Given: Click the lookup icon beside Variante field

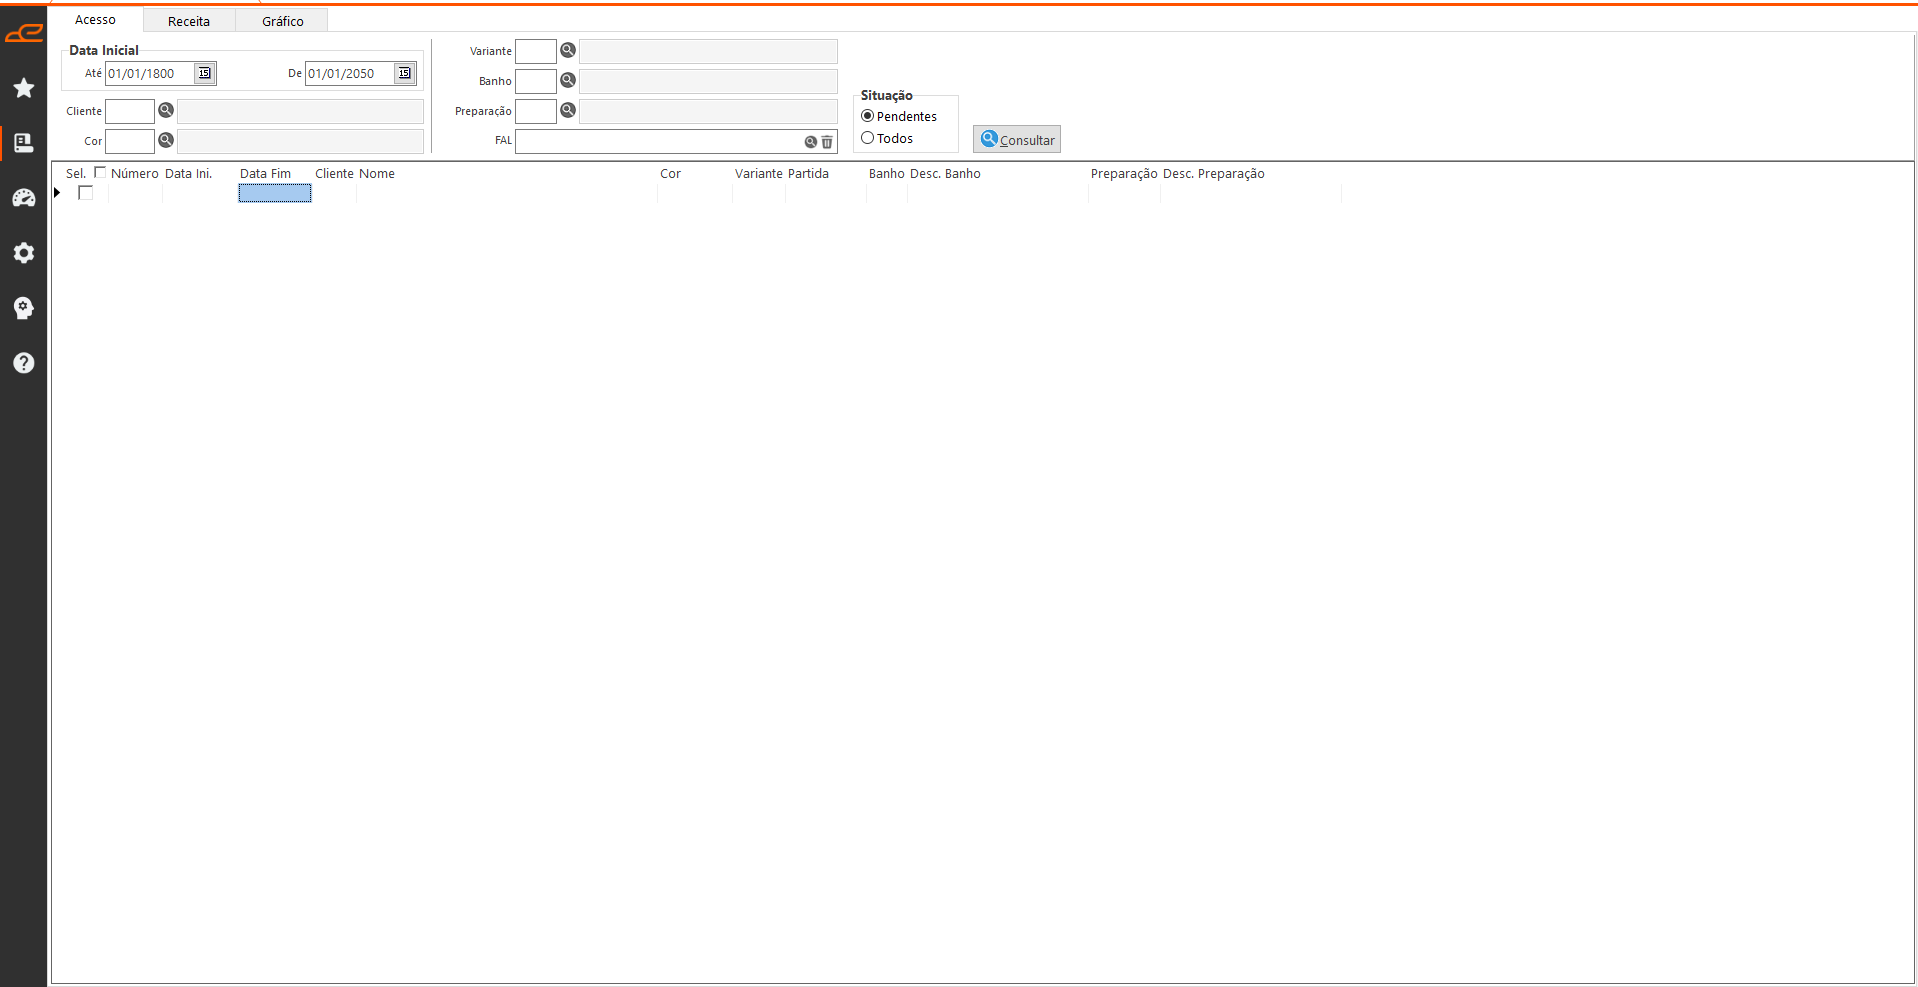Looking at the screenshot, I should click(x=568, y=50).
